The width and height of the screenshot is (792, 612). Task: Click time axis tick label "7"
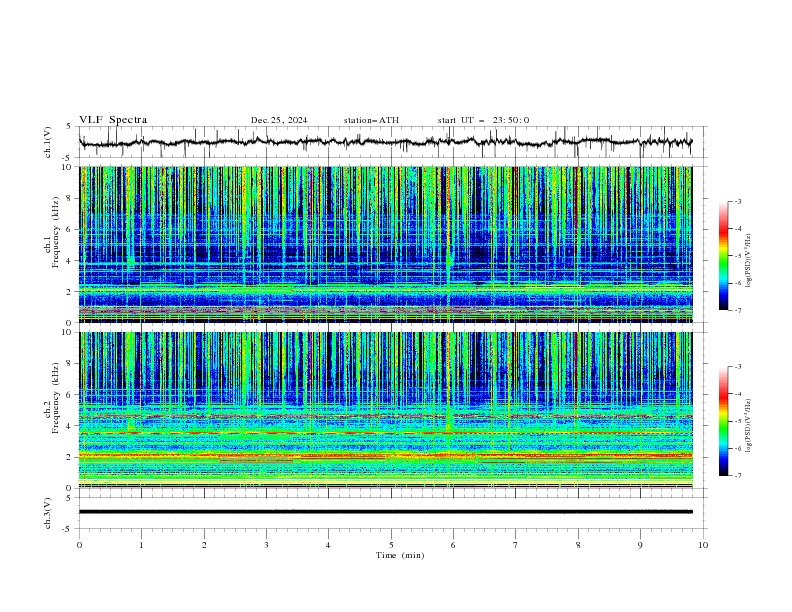tap(516, 545)
